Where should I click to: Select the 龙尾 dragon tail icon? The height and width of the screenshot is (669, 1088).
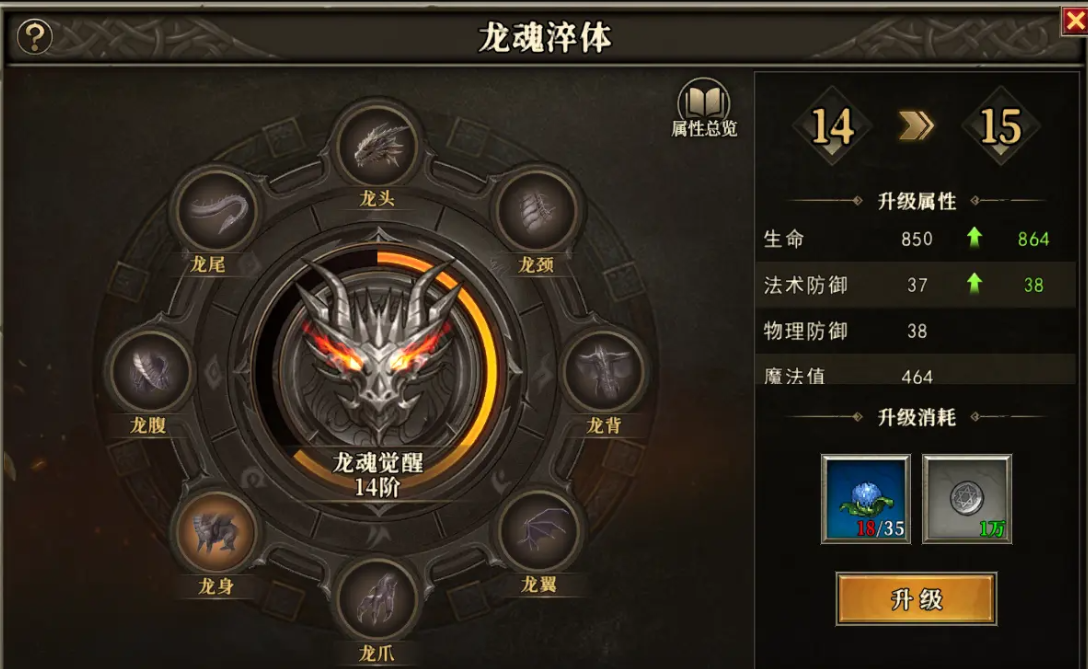216,210
